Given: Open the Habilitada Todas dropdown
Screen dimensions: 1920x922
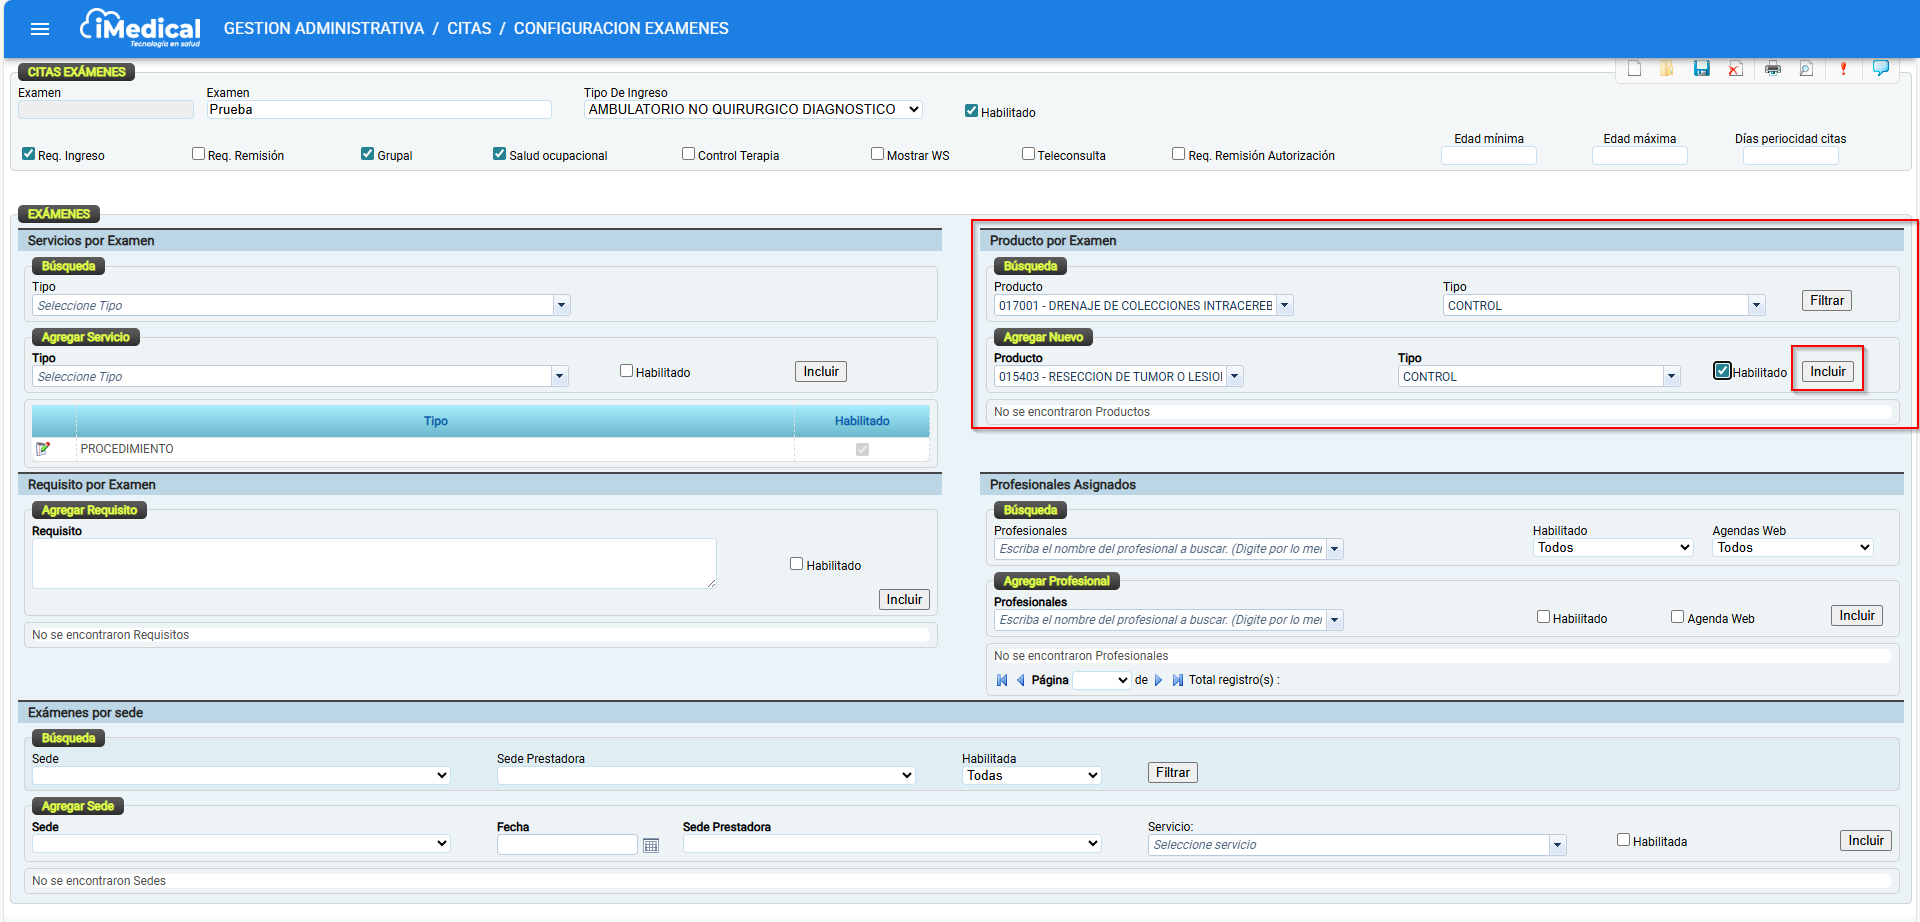Looking at the screenshot, I should click(x=1031, y=776).
